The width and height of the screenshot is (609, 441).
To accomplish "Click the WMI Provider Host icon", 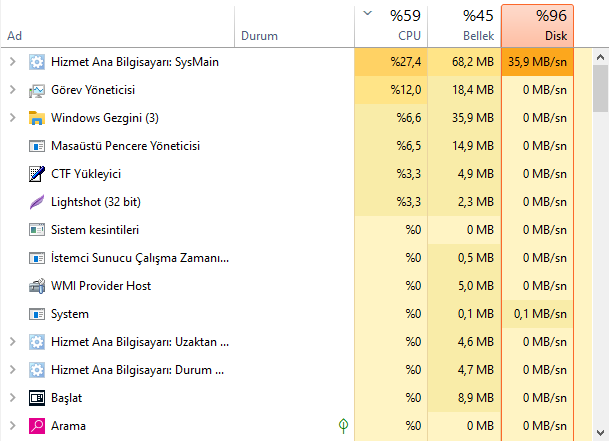I will [x=37, y=286].
